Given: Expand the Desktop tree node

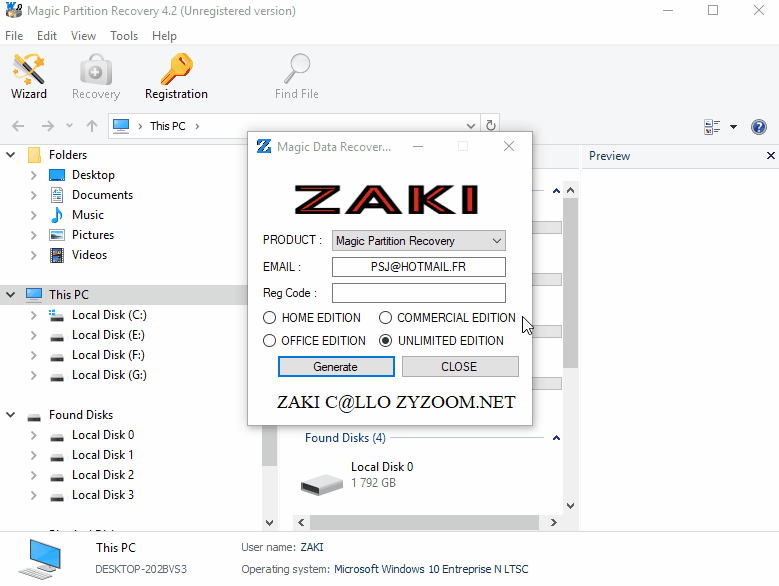Looking at the screenshot, I should click(33, 175).
